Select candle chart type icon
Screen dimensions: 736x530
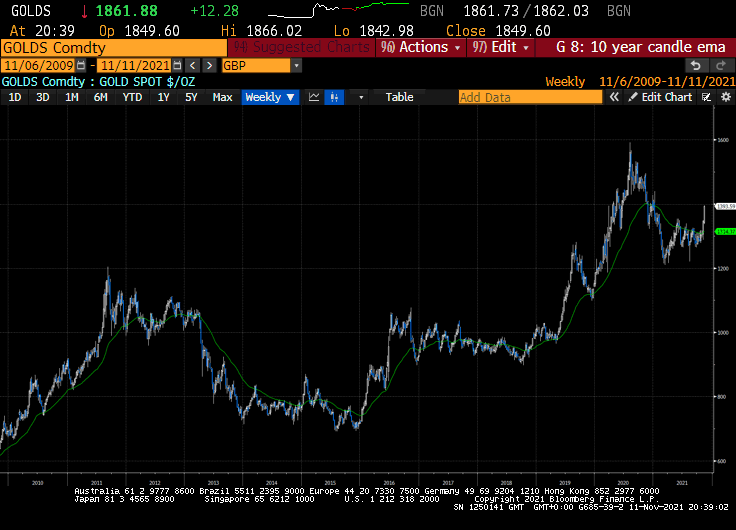click(x=334, y=97)
